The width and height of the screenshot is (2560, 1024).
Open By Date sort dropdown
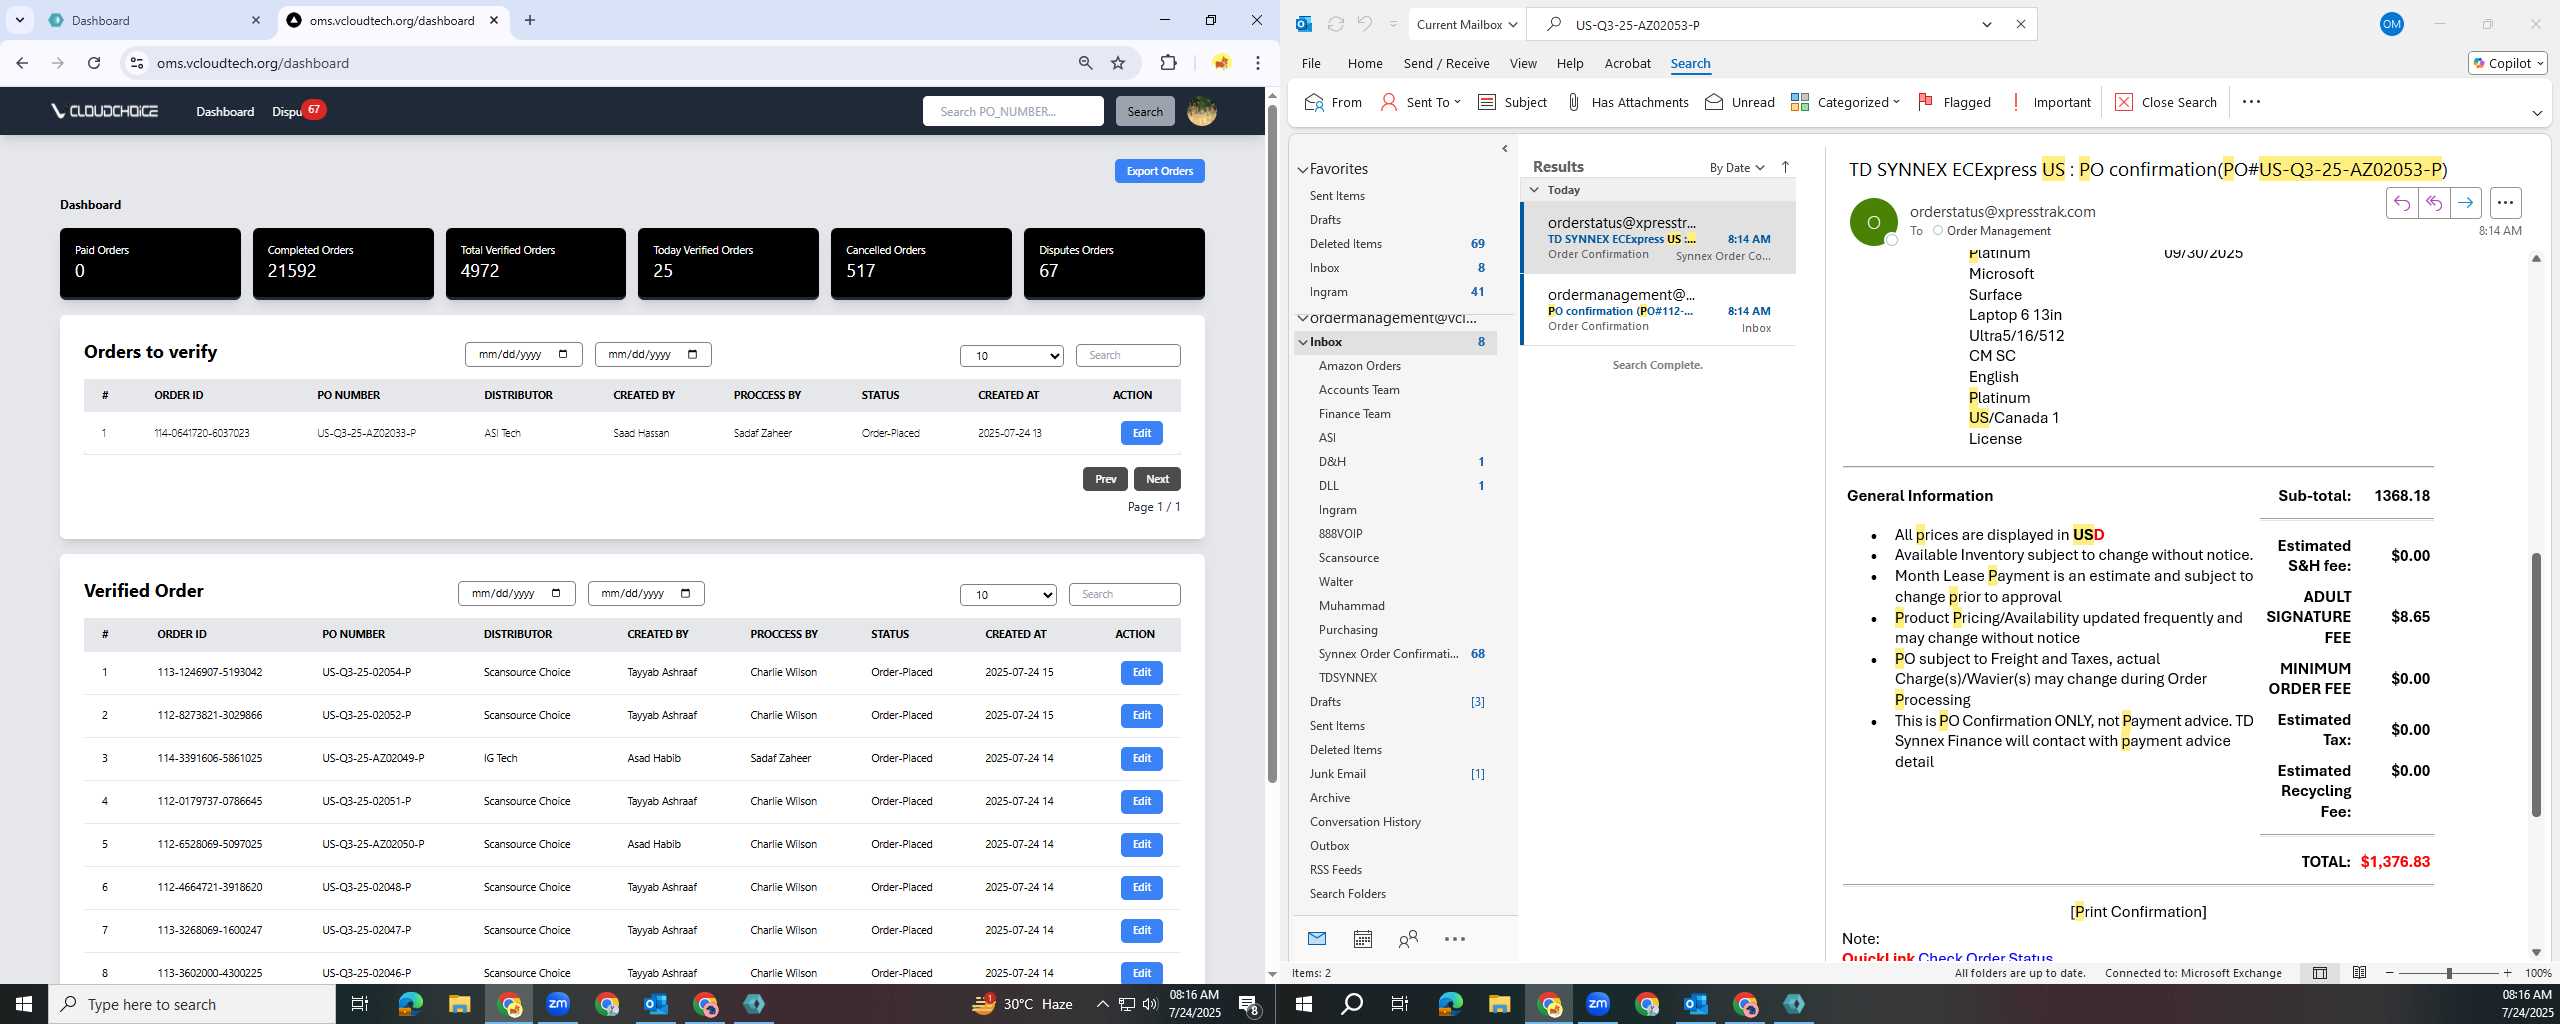[1737, 167]
